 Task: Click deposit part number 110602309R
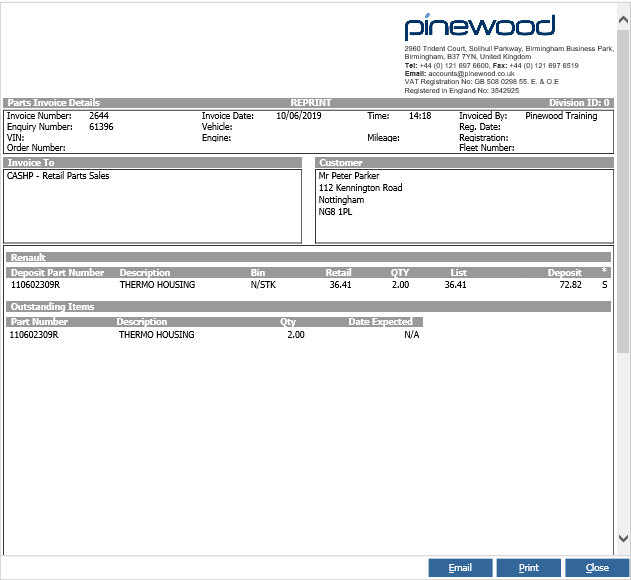point(35,285)
